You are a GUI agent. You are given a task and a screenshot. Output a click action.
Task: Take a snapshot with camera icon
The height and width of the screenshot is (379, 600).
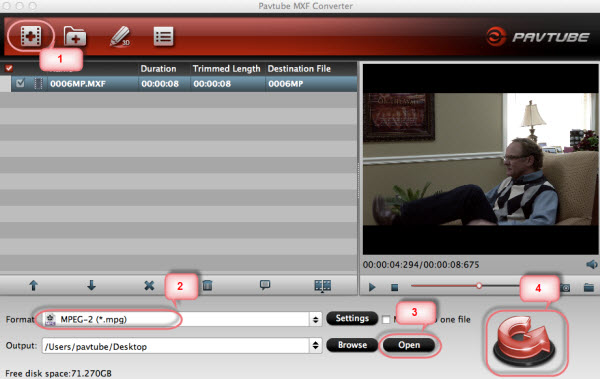click(566, 287)
